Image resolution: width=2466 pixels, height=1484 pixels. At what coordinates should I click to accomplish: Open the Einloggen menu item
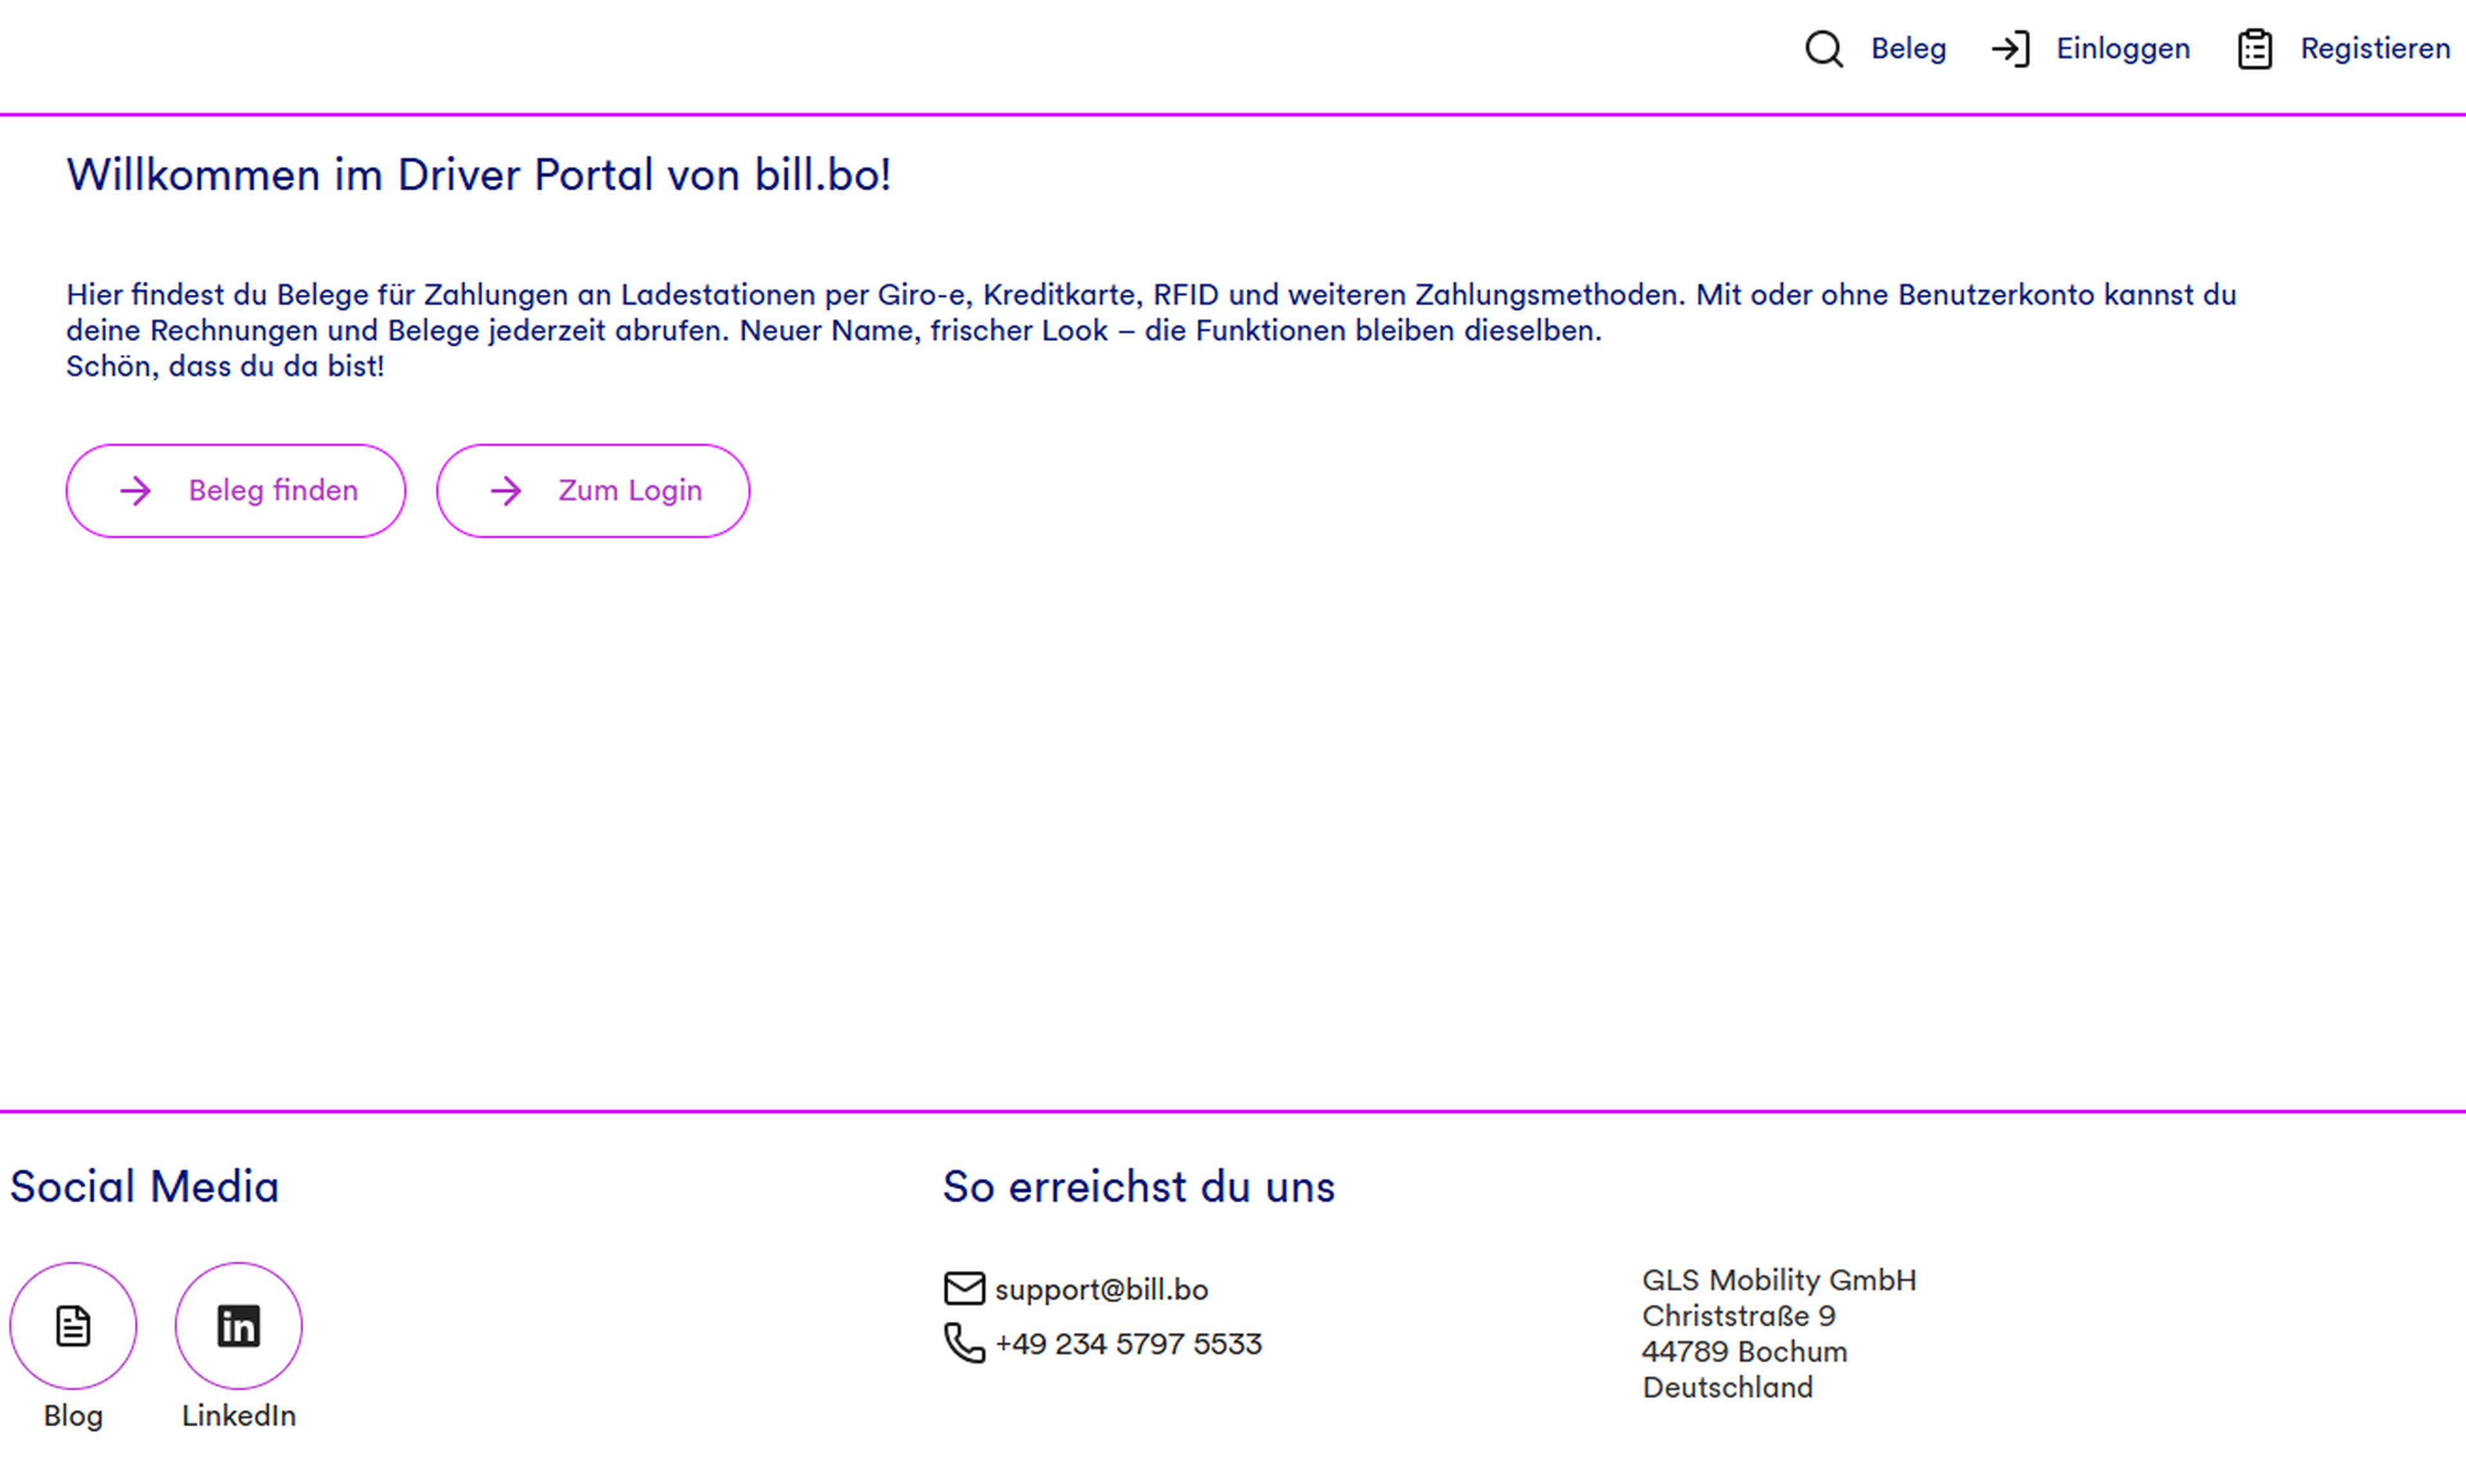coord(2123,49)
